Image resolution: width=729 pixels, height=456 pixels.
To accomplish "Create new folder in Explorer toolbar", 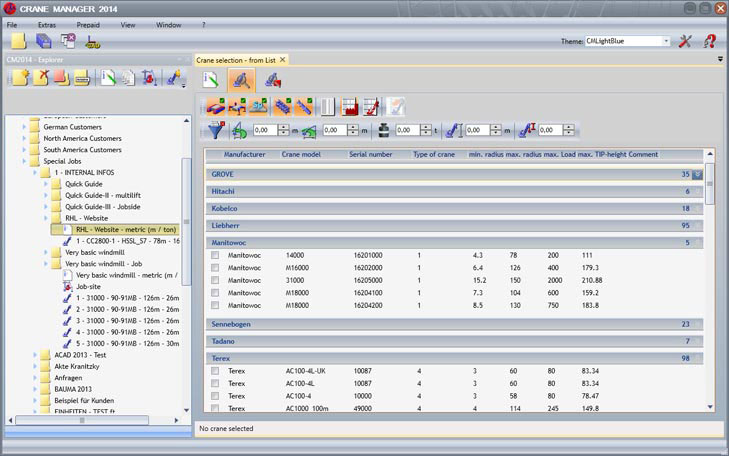I will click(x=20, y=78).
